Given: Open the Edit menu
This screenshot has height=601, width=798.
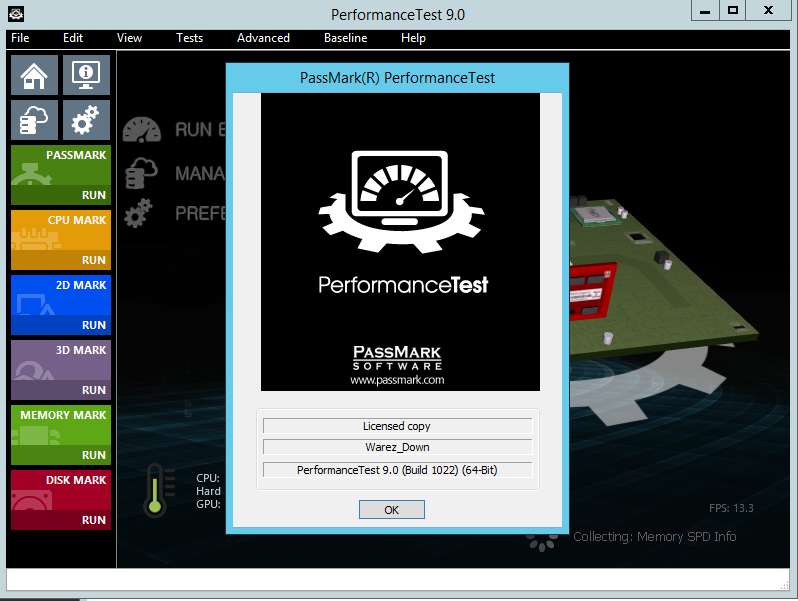Looking at the screenshot, I should pyautogui.click(x=73, y=38).
